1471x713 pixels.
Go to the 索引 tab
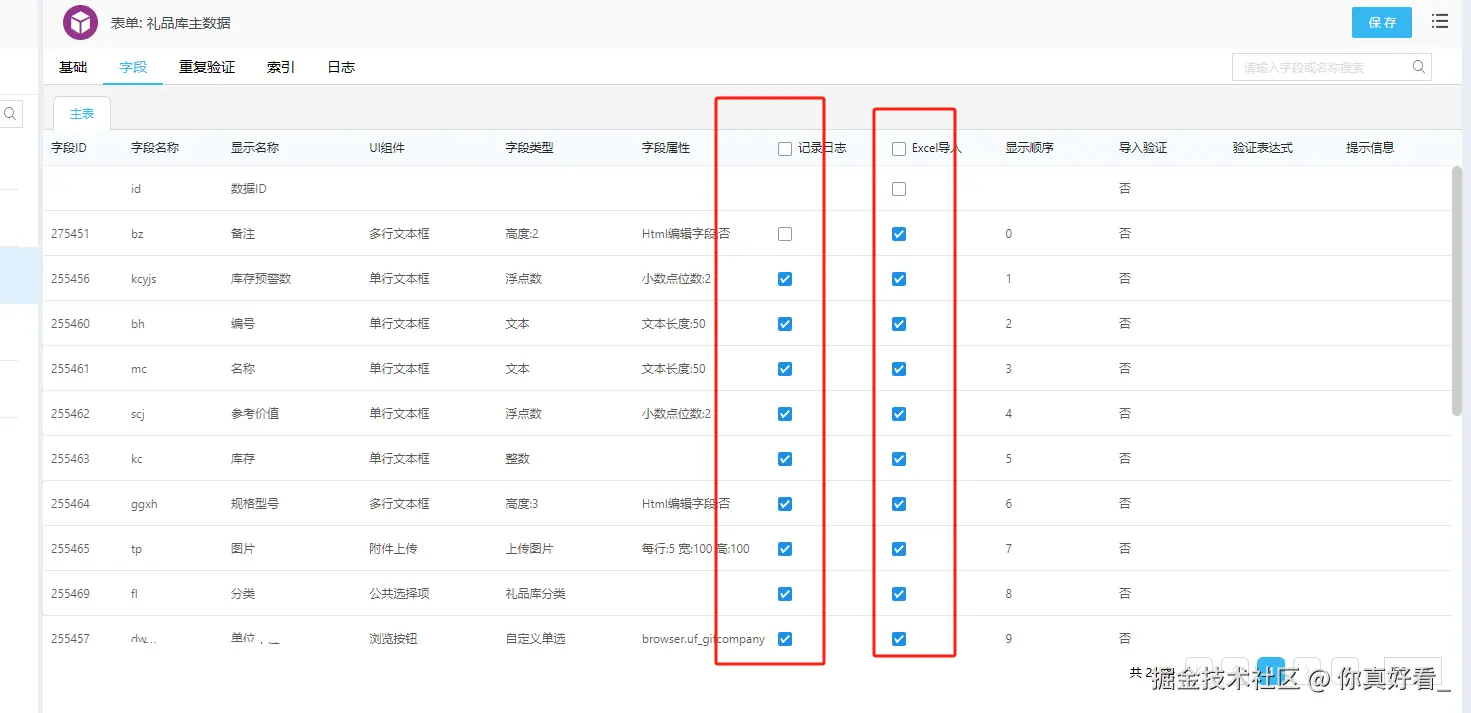coord(281,67)
